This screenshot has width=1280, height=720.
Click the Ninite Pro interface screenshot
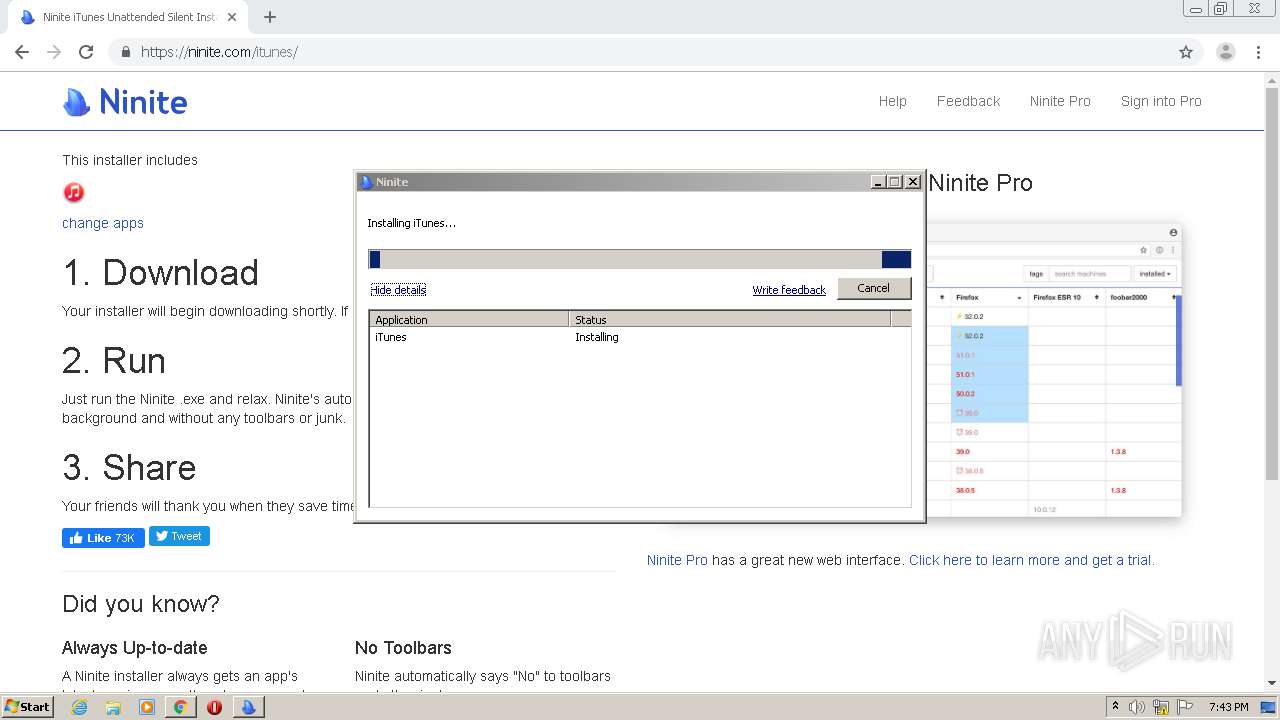[1053, 371]
